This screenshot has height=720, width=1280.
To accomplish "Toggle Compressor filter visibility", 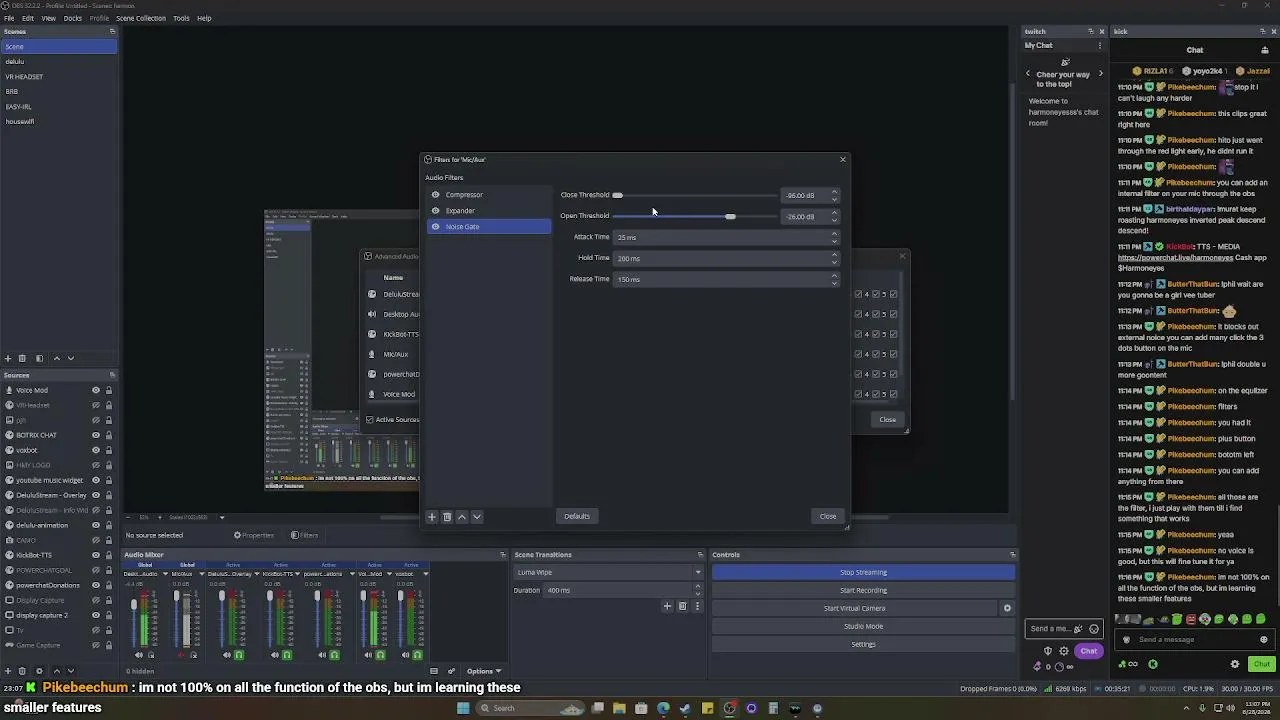I will 435,195.
